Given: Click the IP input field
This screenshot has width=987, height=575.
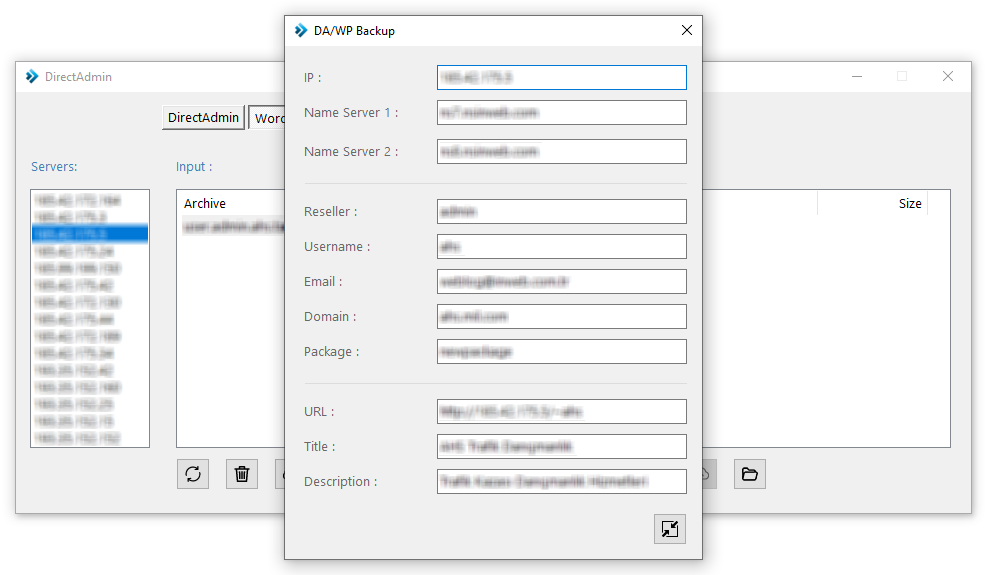Looking at the screenshot, I should pyautogui.click(x=561, y=77).
